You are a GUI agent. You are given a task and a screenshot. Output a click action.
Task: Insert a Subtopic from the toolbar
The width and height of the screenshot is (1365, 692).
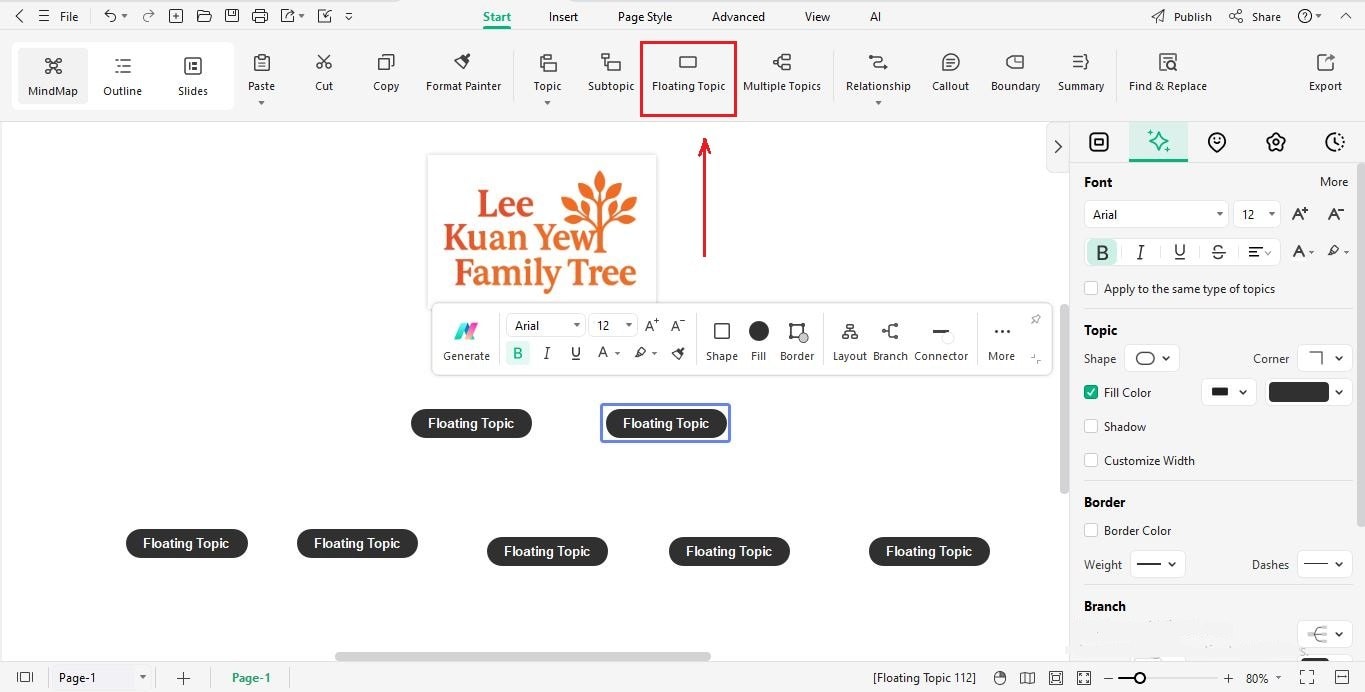[610, 74]
